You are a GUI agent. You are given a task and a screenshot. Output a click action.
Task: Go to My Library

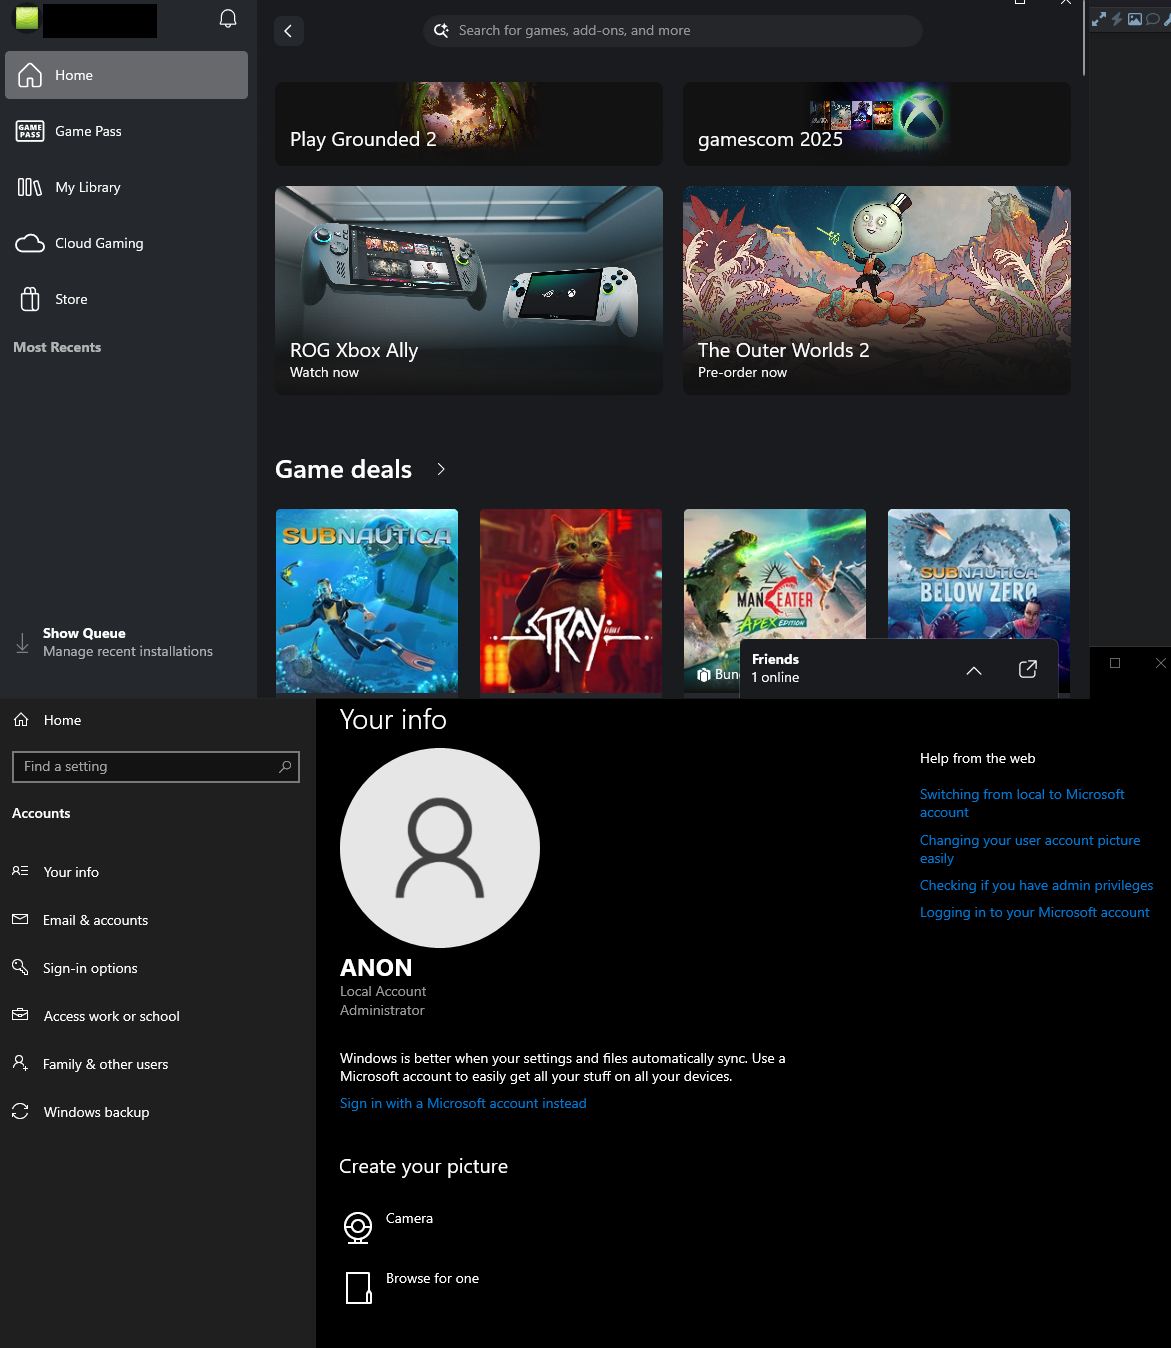pyautogui.click(x=87, y=187)
